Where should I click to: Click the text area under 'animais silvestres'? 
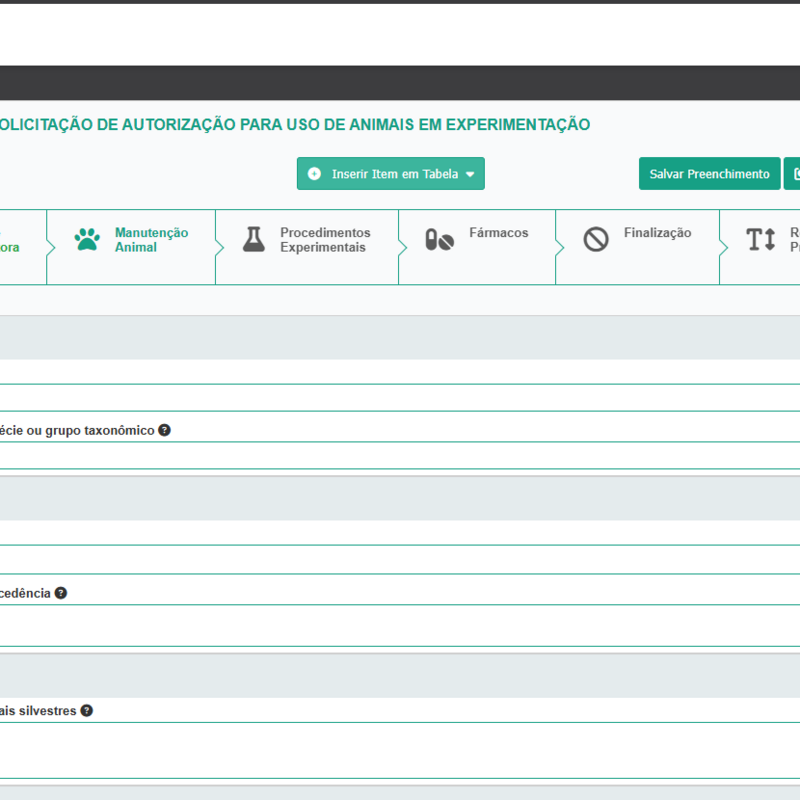pyautogui.click(x=400, y=749)
